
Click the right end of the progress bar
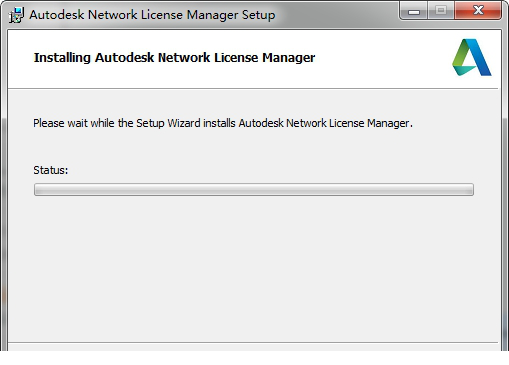(x=471, y=189)
